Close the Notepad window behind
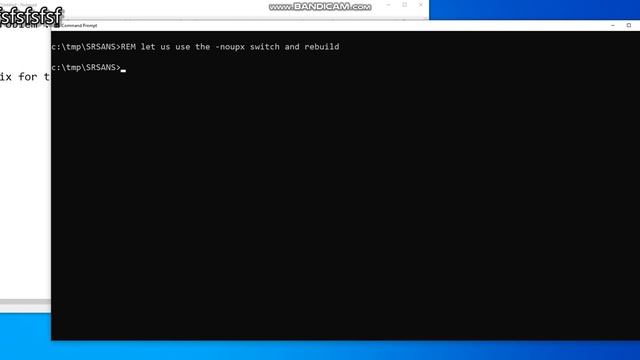Screen dimensions: 640x360 click(420, 5)
